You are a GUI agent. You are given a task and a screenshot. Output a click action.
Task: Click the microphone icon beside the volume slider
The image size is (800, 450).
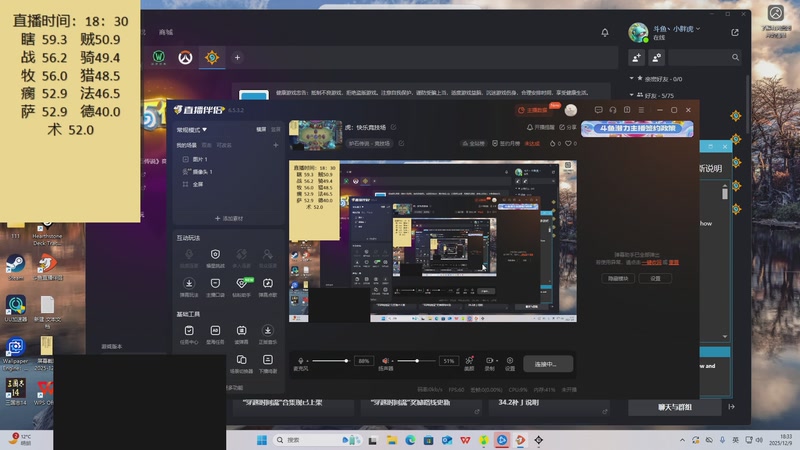click(x=301, y=361)
